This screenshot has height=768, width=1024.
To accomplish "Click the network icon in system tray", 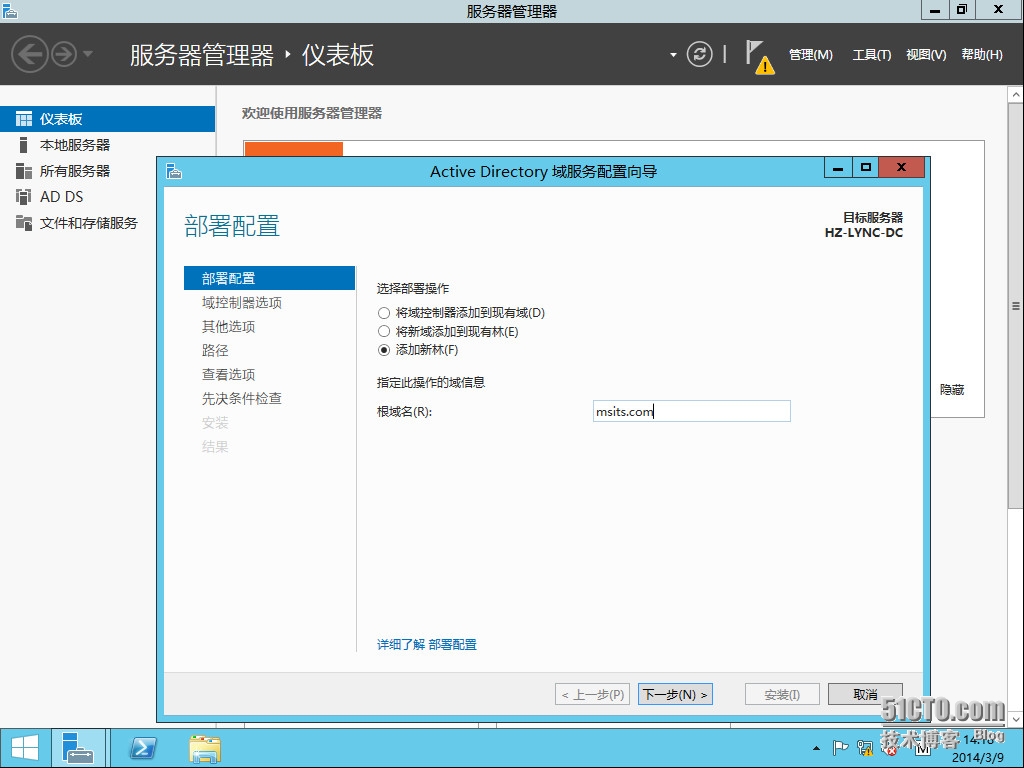I will [865, 748].
